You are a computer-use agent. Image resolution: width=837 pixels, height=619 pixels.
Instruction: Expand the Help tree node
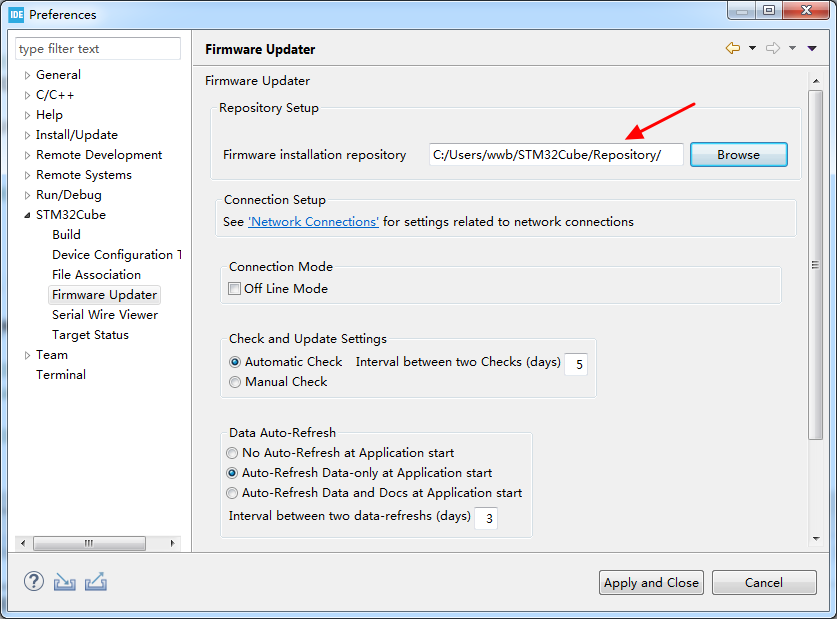(27, 115)
